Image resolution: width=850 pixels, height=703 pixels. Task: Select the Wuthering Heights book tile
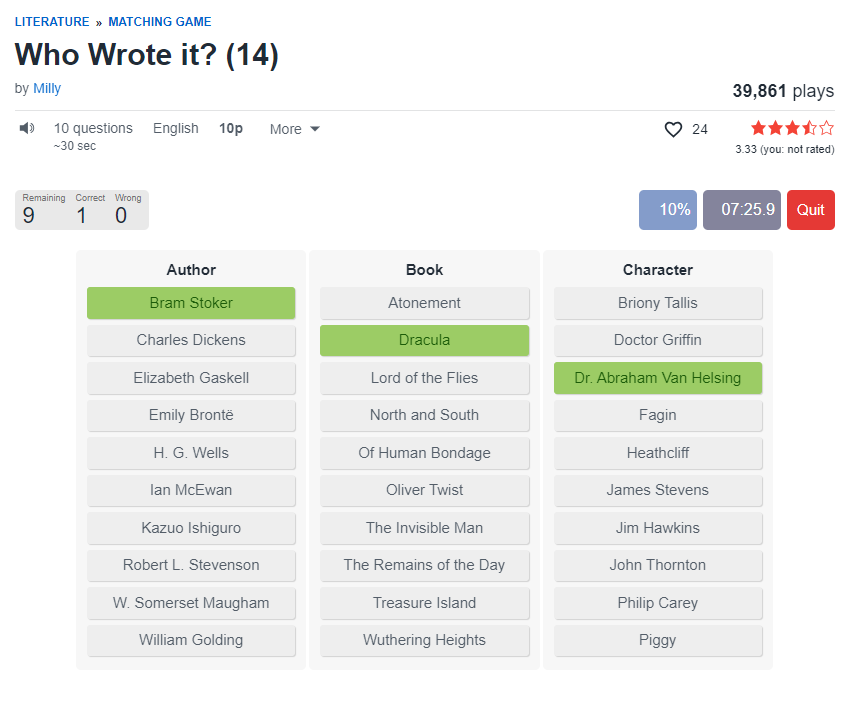(x=424, y=640)
